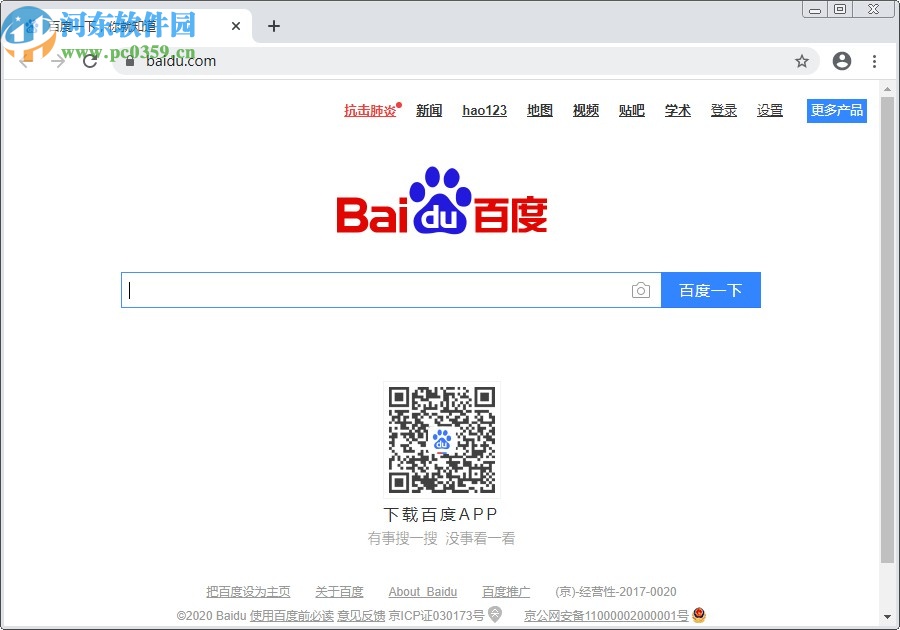Open the 视频 video link

tap(586, 110)
